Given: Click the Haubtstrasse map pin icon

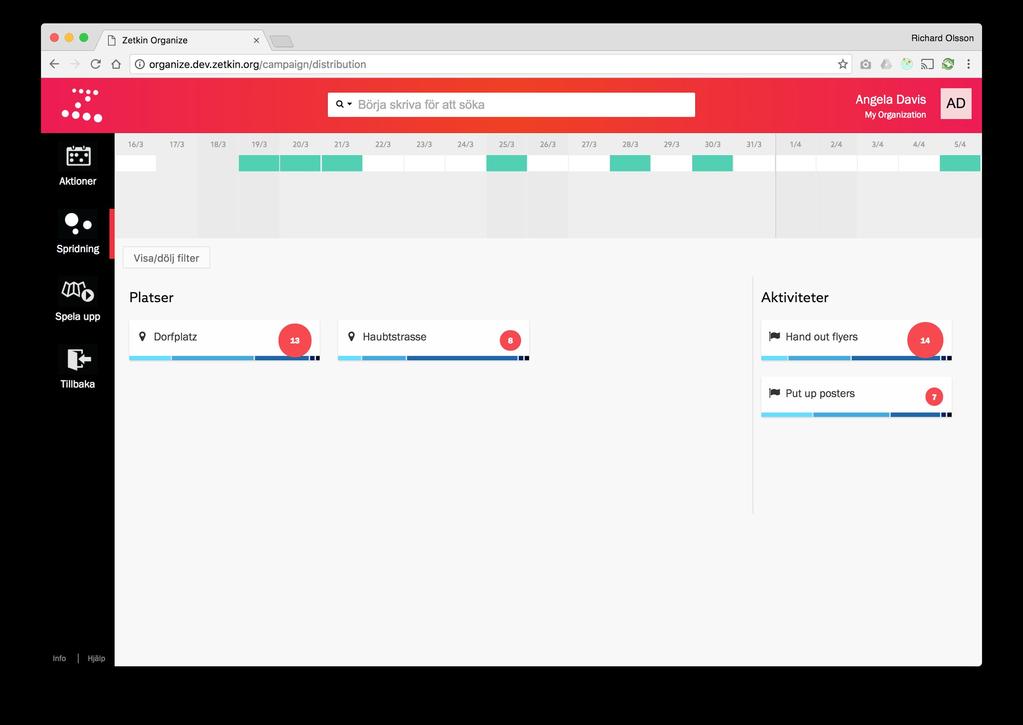Looking at the screenshot, I should click(x=351, y=337).
